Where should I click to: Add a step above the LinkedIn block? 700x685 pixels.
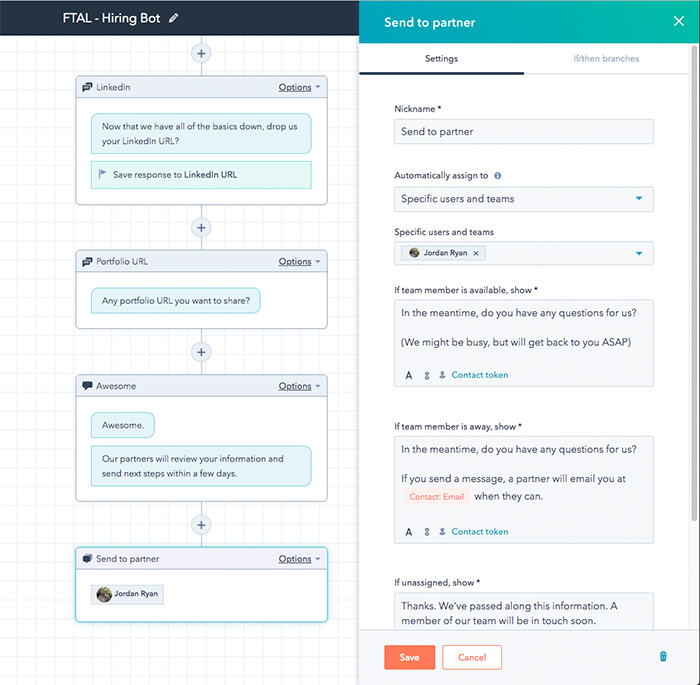click(x=201, y=54)
